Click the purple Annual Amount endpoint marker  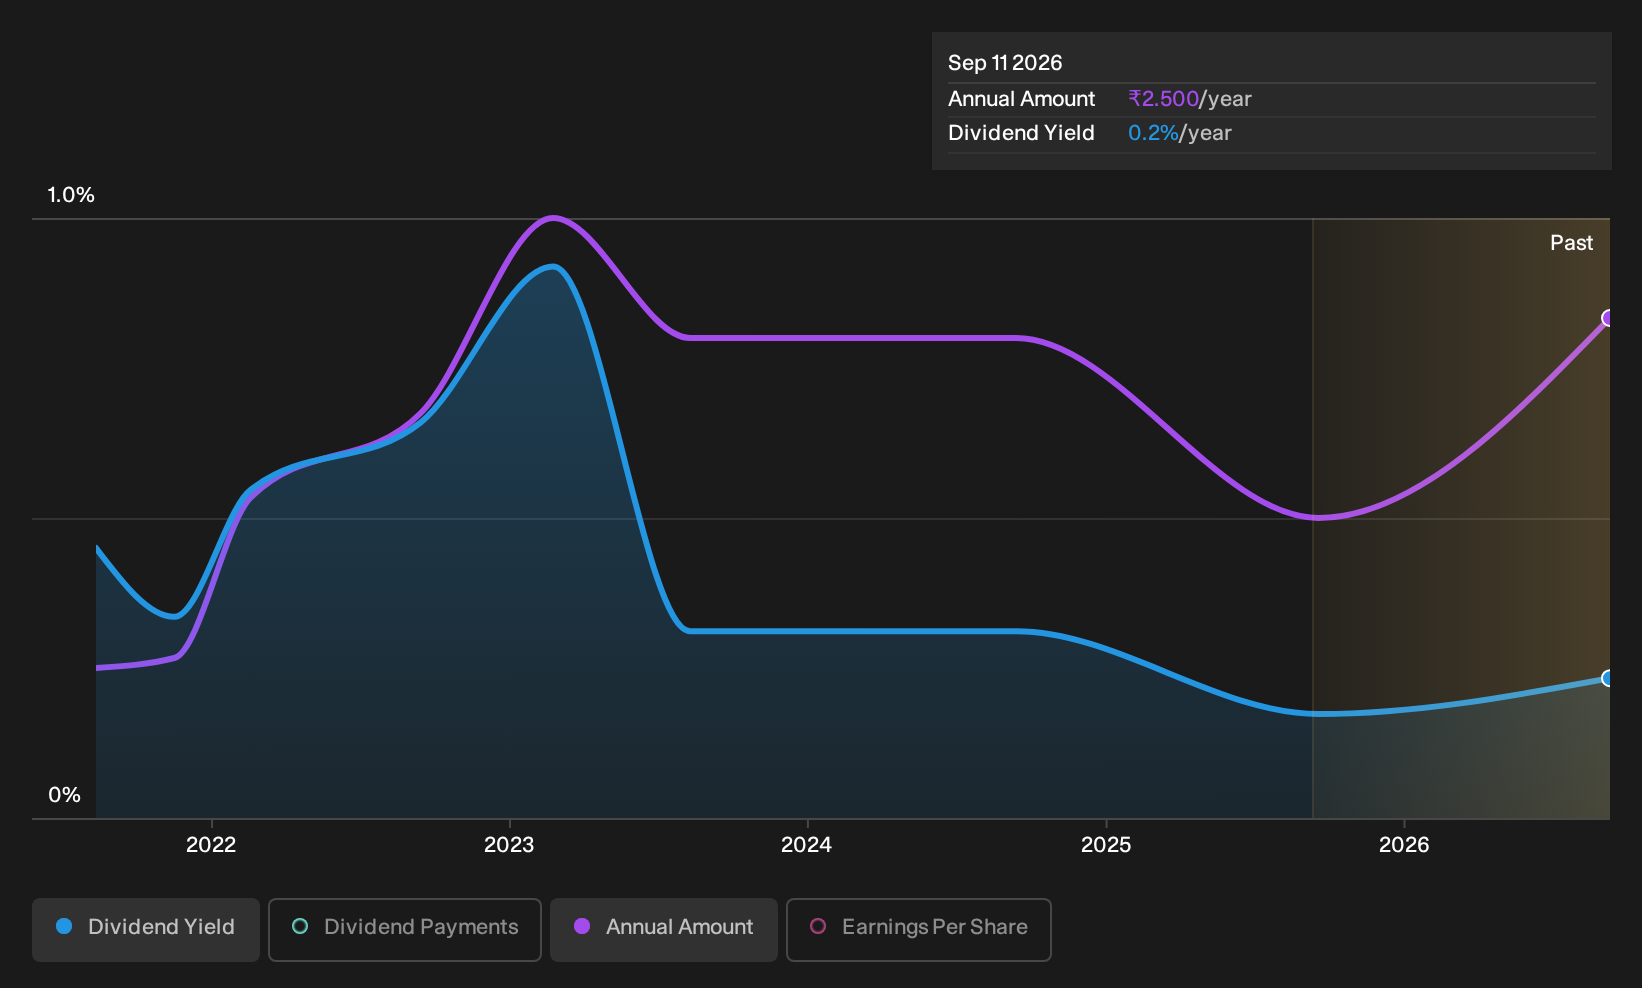pos(1609,318)
